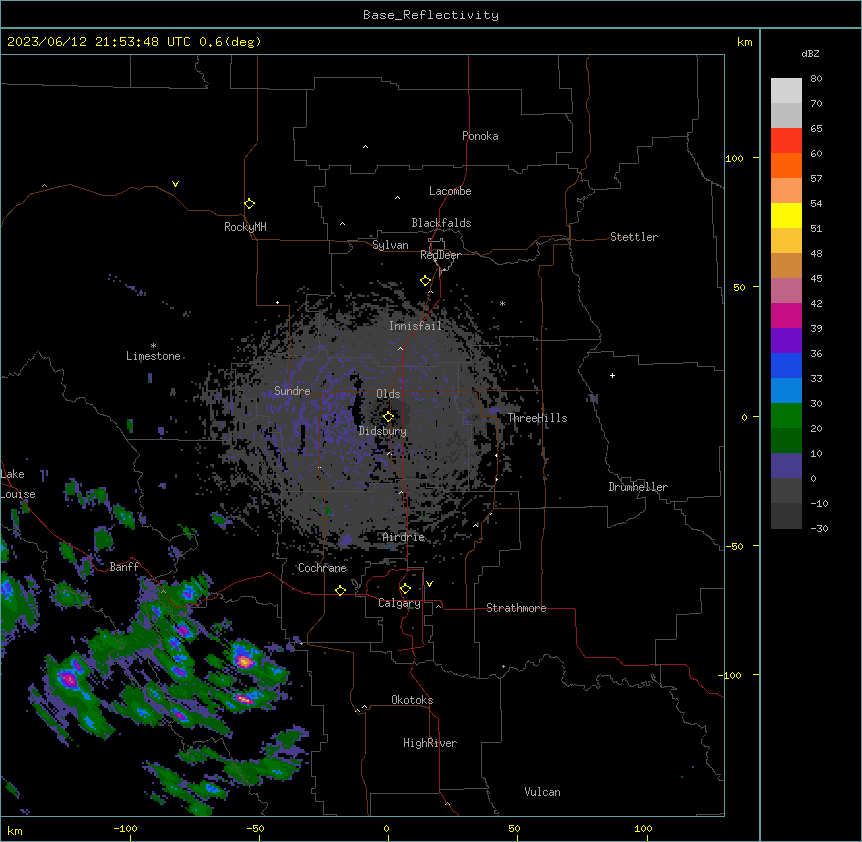Click the Lake Louise label
862x842 pixels.
point(18,484)
